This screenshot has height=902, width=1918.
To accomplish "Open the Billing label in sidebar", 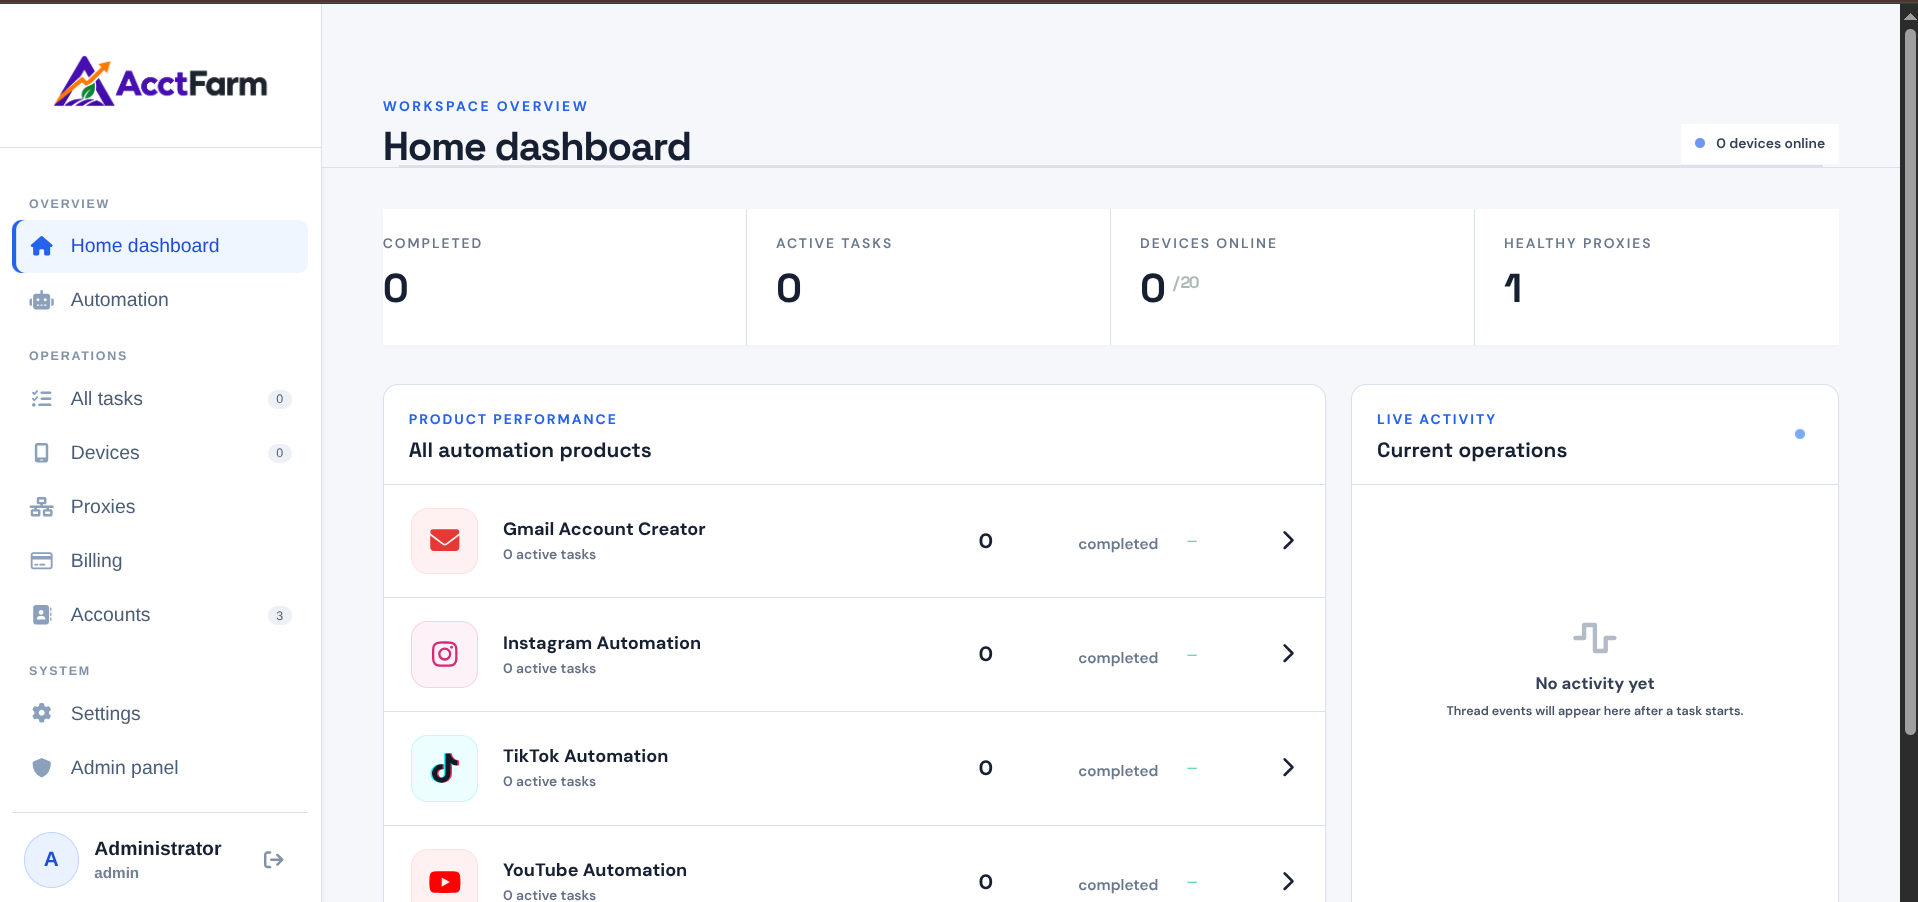I will click(x=97, y=561).
